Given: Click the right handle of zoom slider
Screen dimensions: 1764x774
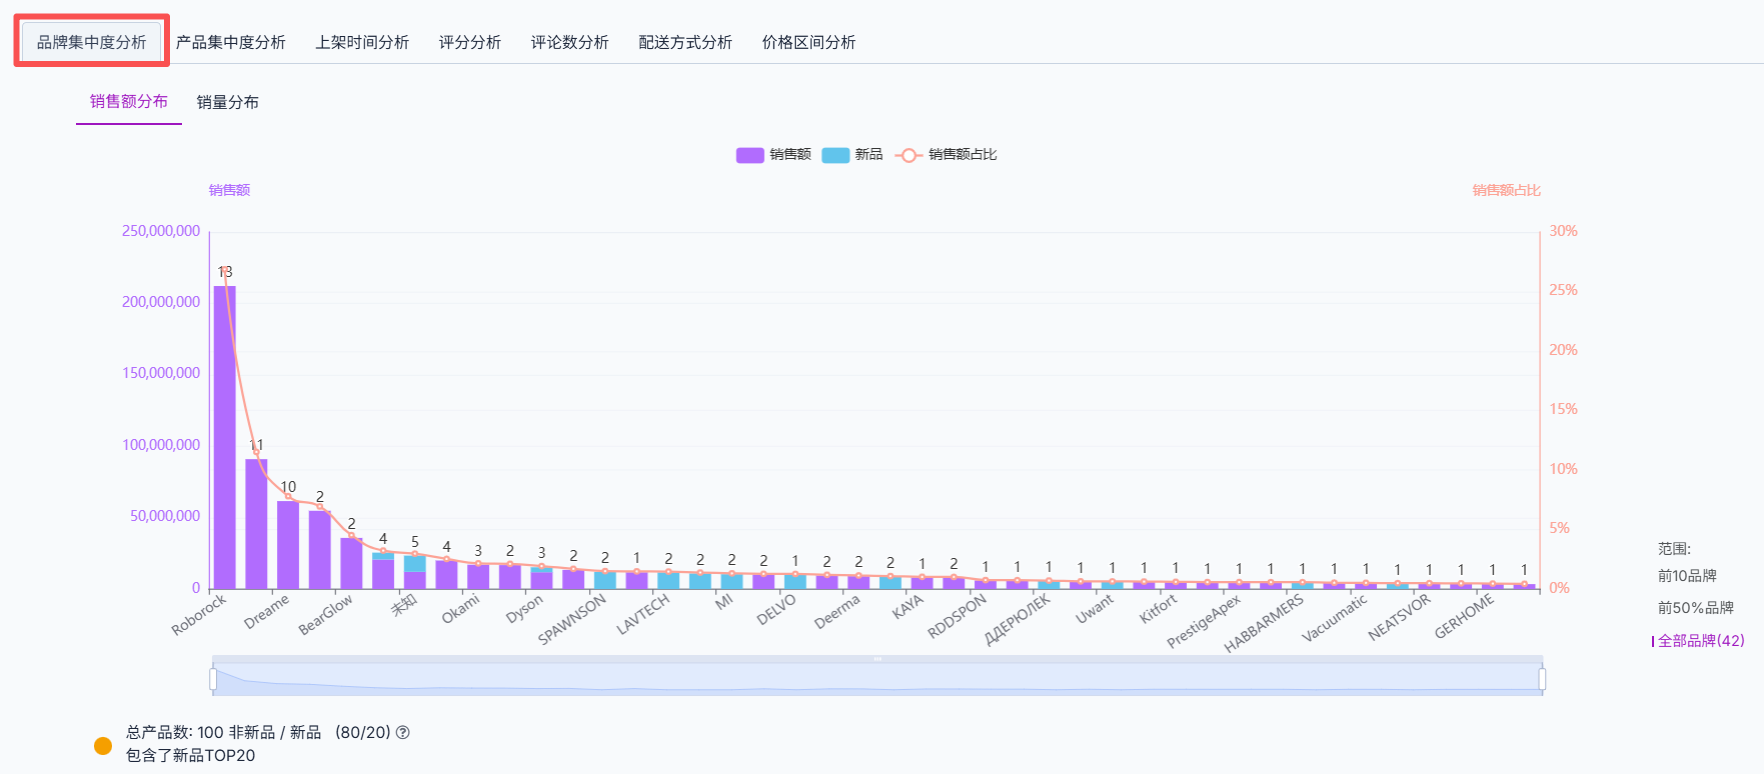Looking at the screenshot, I should coord(1542,680).
